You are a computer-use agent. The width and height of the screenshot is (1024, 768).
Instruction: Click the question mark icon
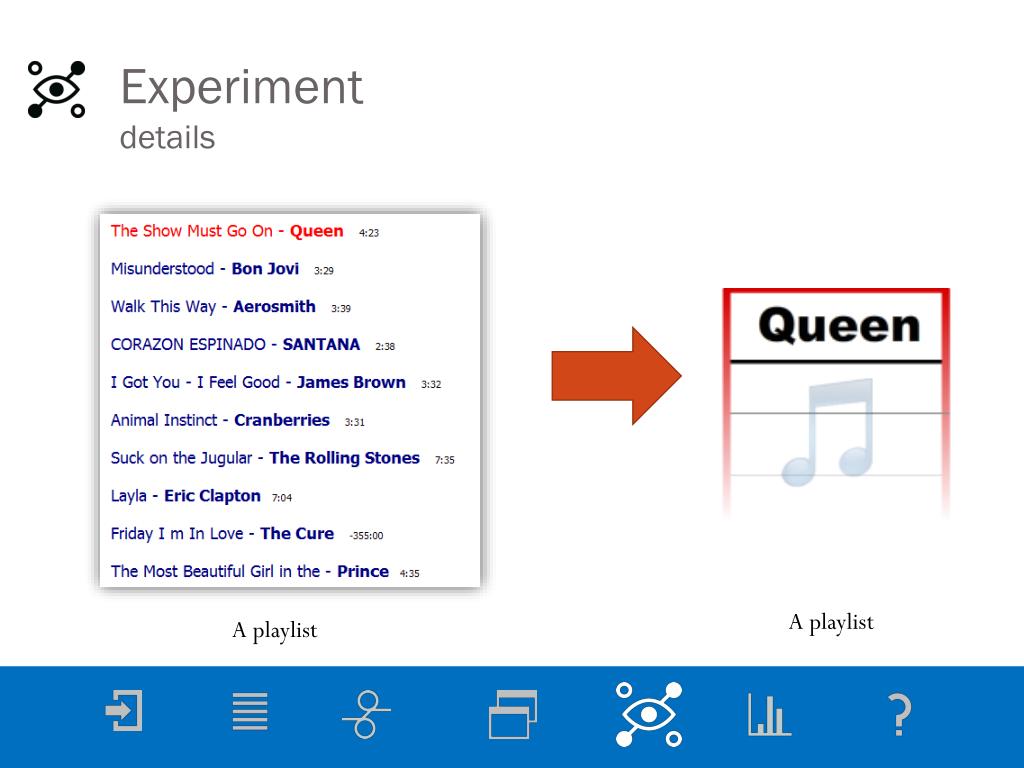click(x=899, y=714)
